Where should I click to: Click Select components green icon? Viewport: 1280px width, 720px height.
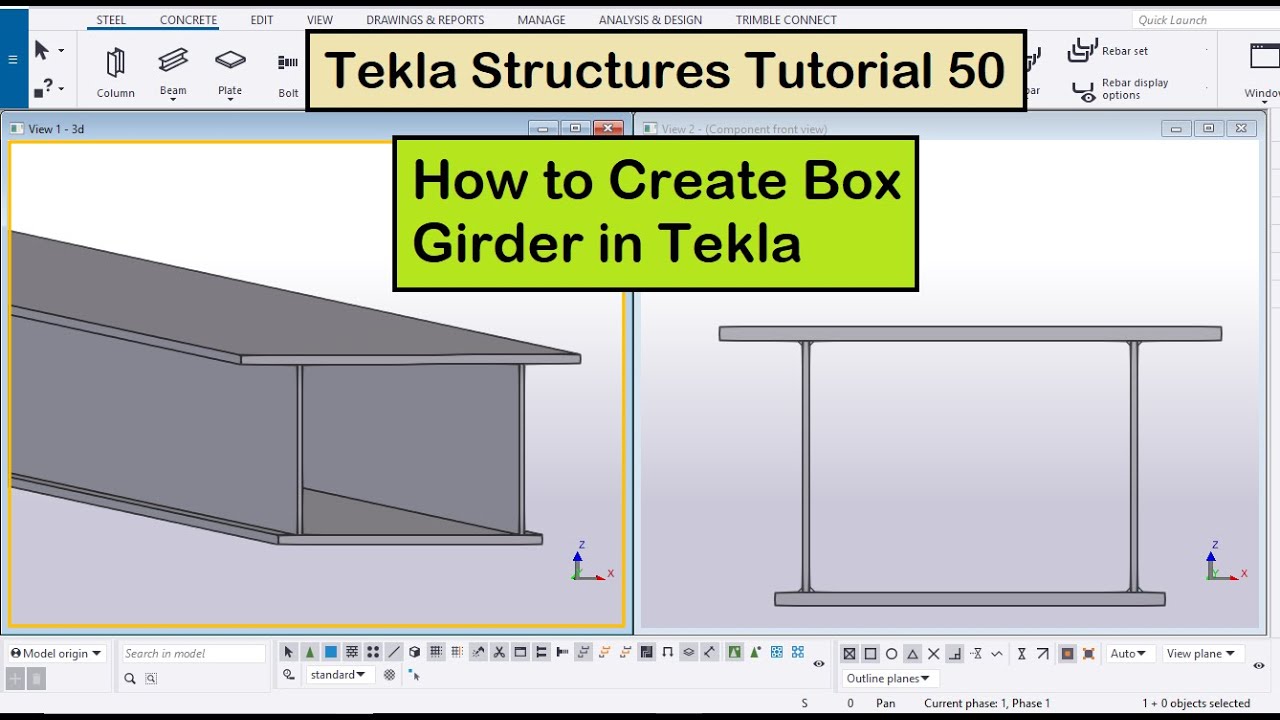[735, 652]
